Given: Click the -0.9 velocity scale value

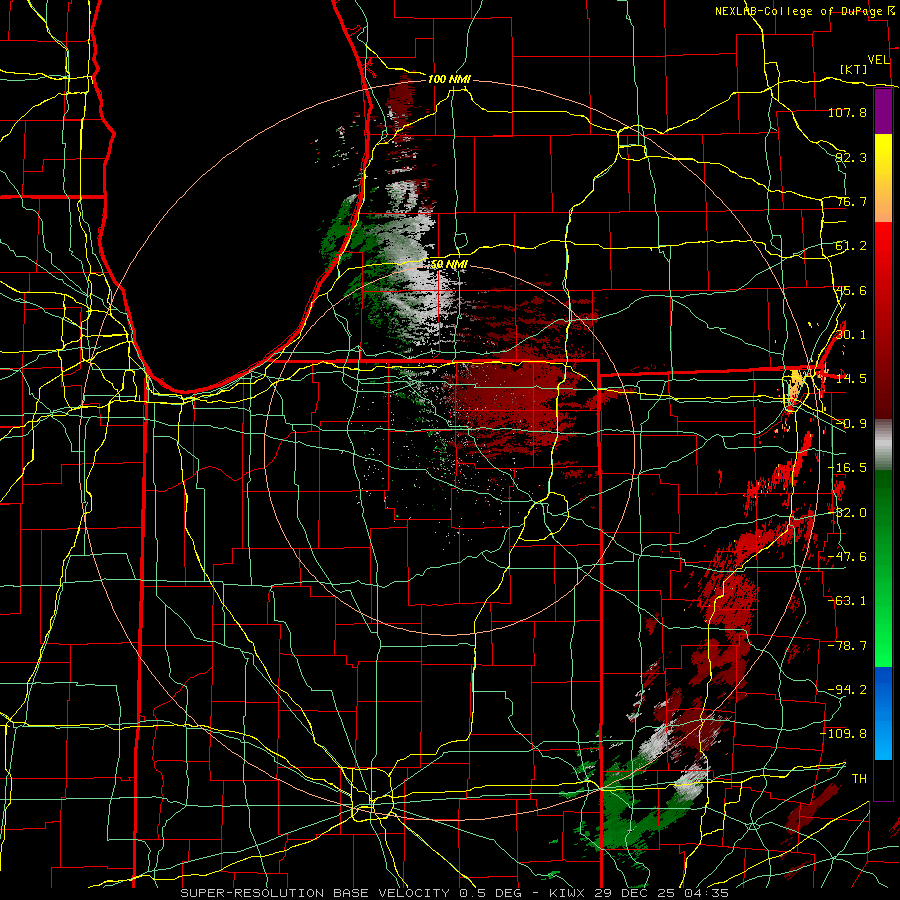Looking at the screenshot, I should tap(851, 424).
